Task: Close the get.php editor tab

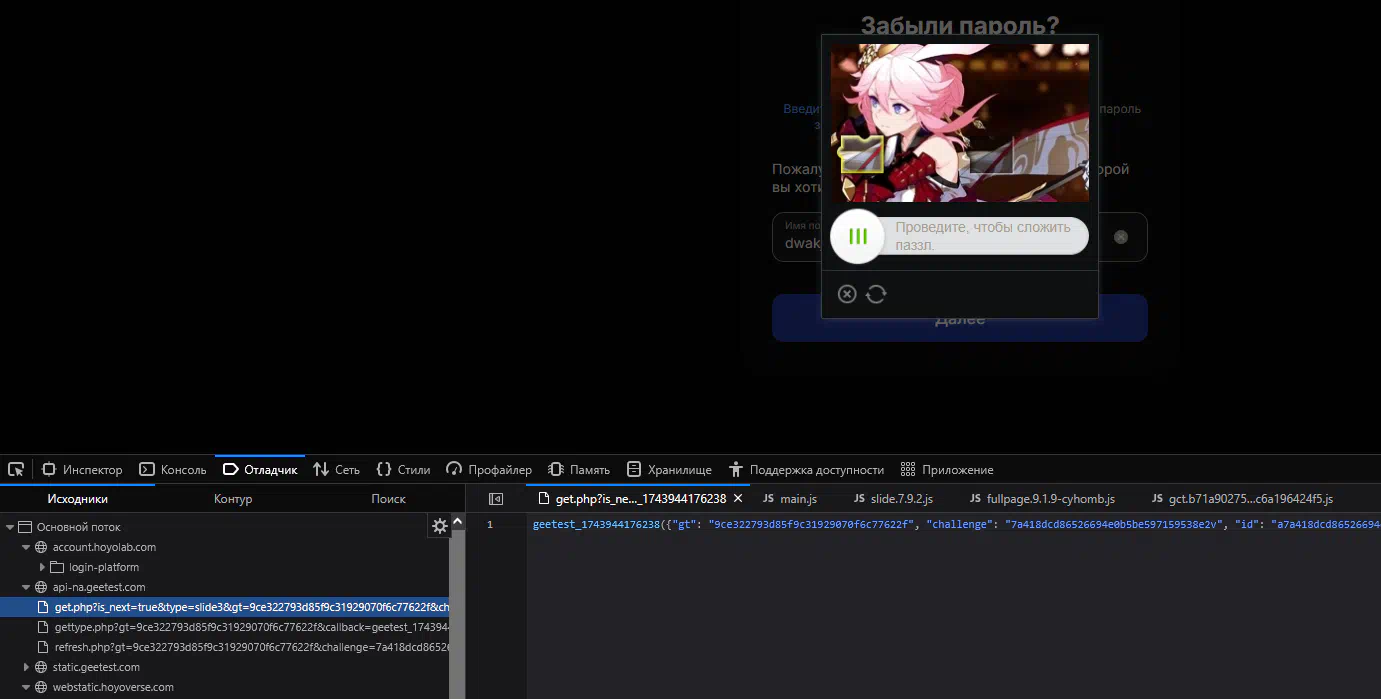Action: point(738,498)
